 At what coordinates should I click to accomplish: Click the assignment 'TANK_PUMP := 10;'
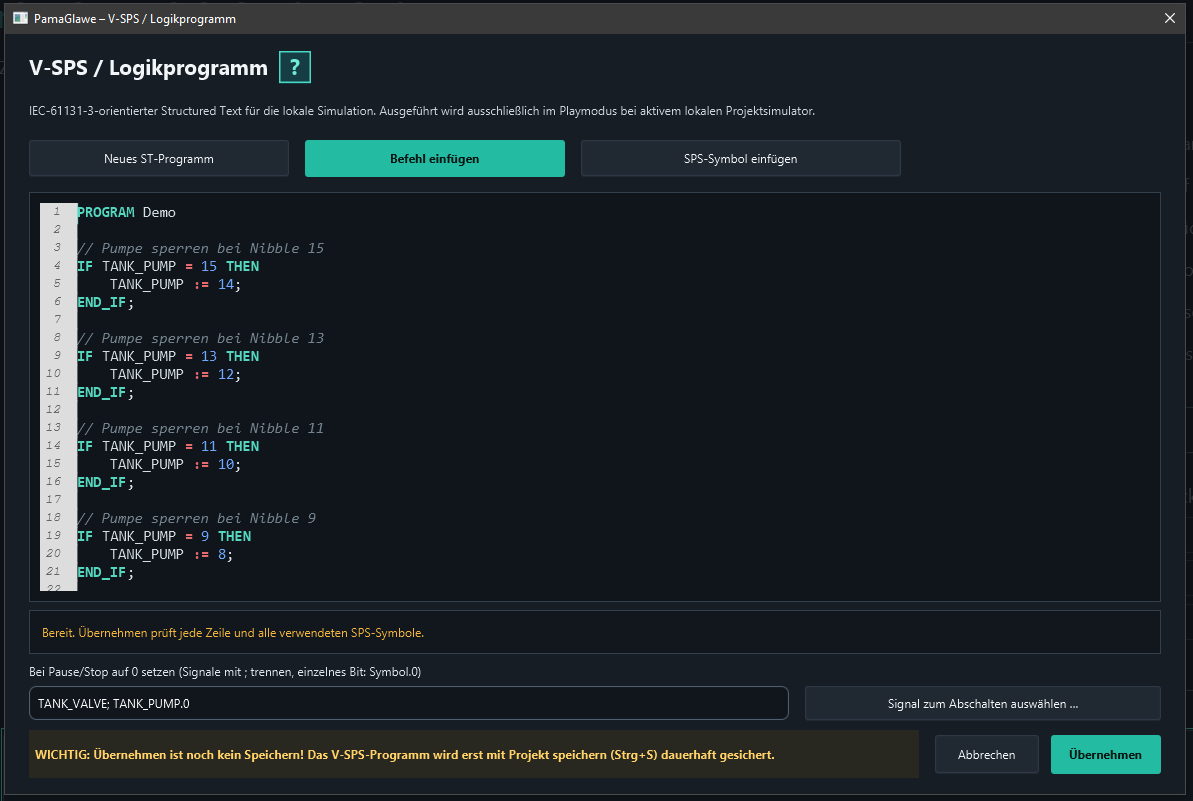(x=175, y=464)
